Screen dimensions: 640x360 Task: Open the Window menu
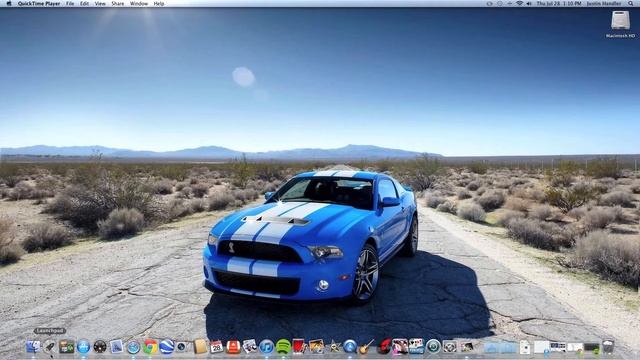pos(139,3)
